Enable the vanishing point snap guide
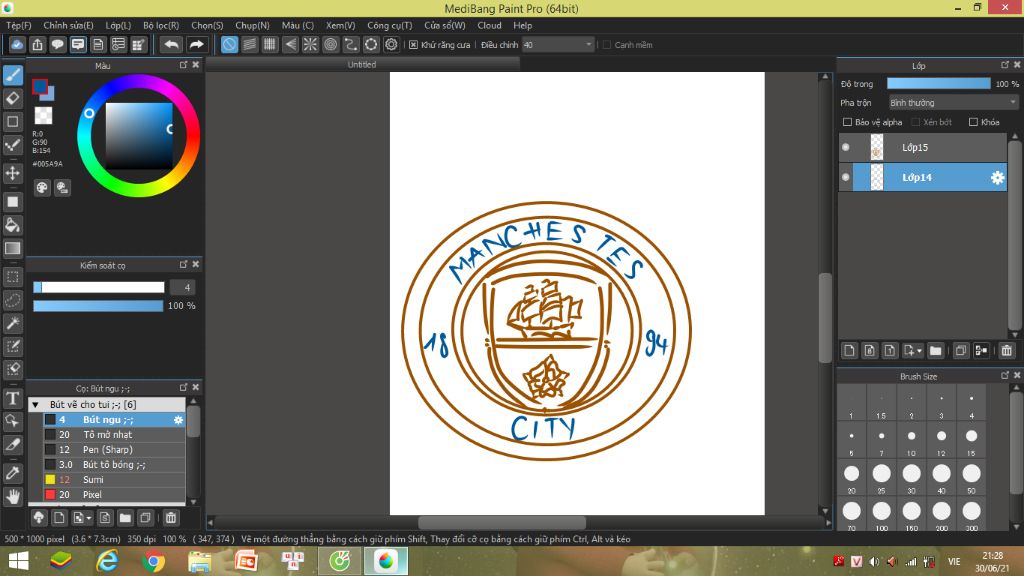1024x576 pixels. coord(290,44)
